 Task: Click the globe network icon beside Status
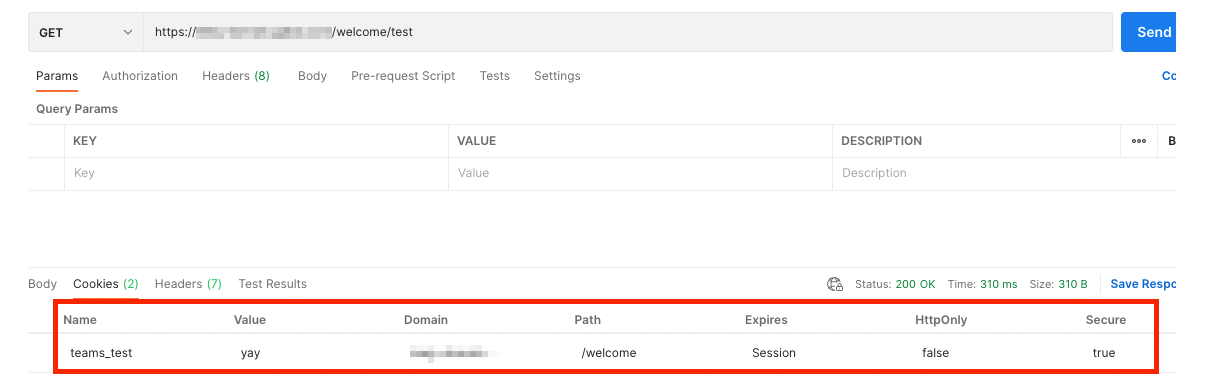[x=835, y=284]
